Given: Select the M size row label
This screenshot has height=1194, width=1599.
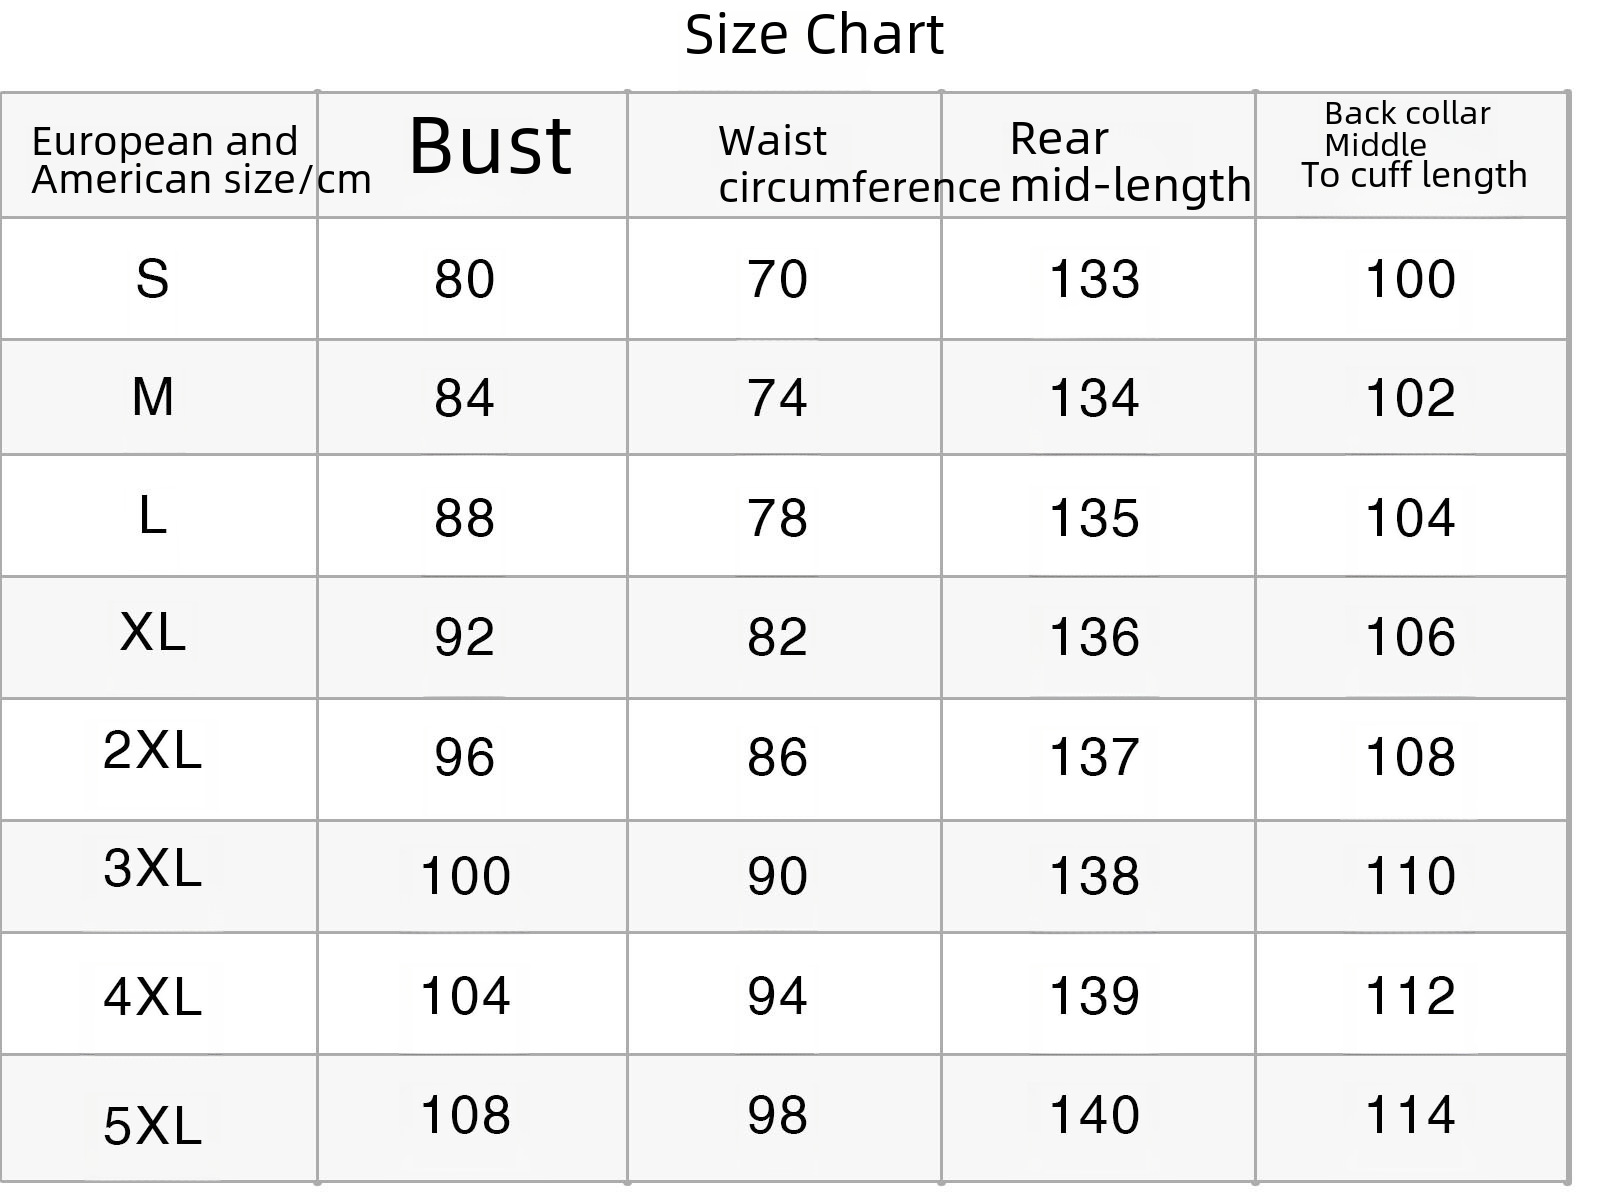Looking at the screenshot, I should tap(152, 397).
